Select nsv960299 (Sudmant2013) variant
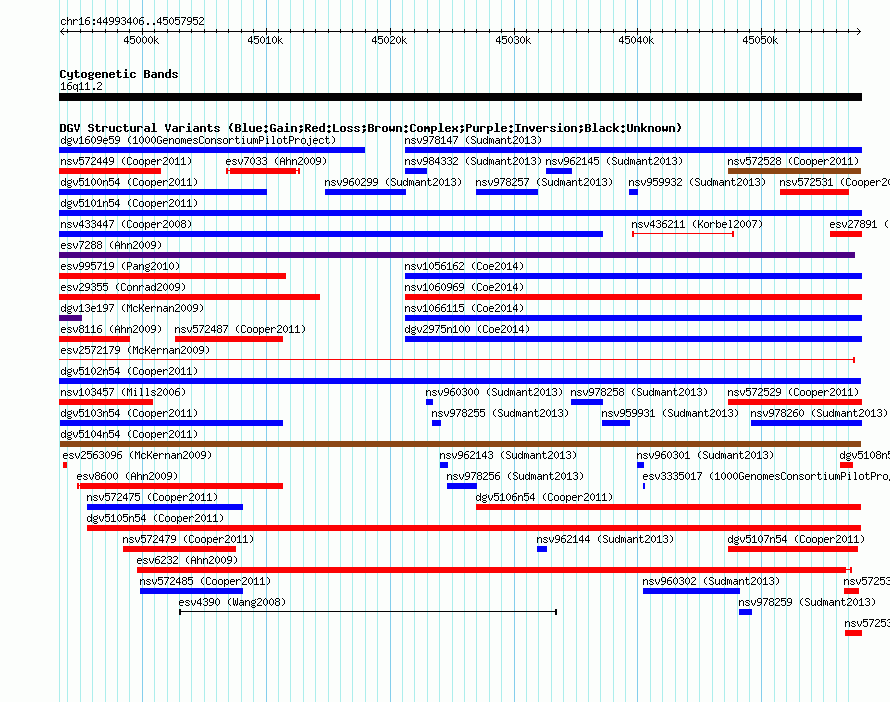Screen dimensions: 890x702 point(393,182)
